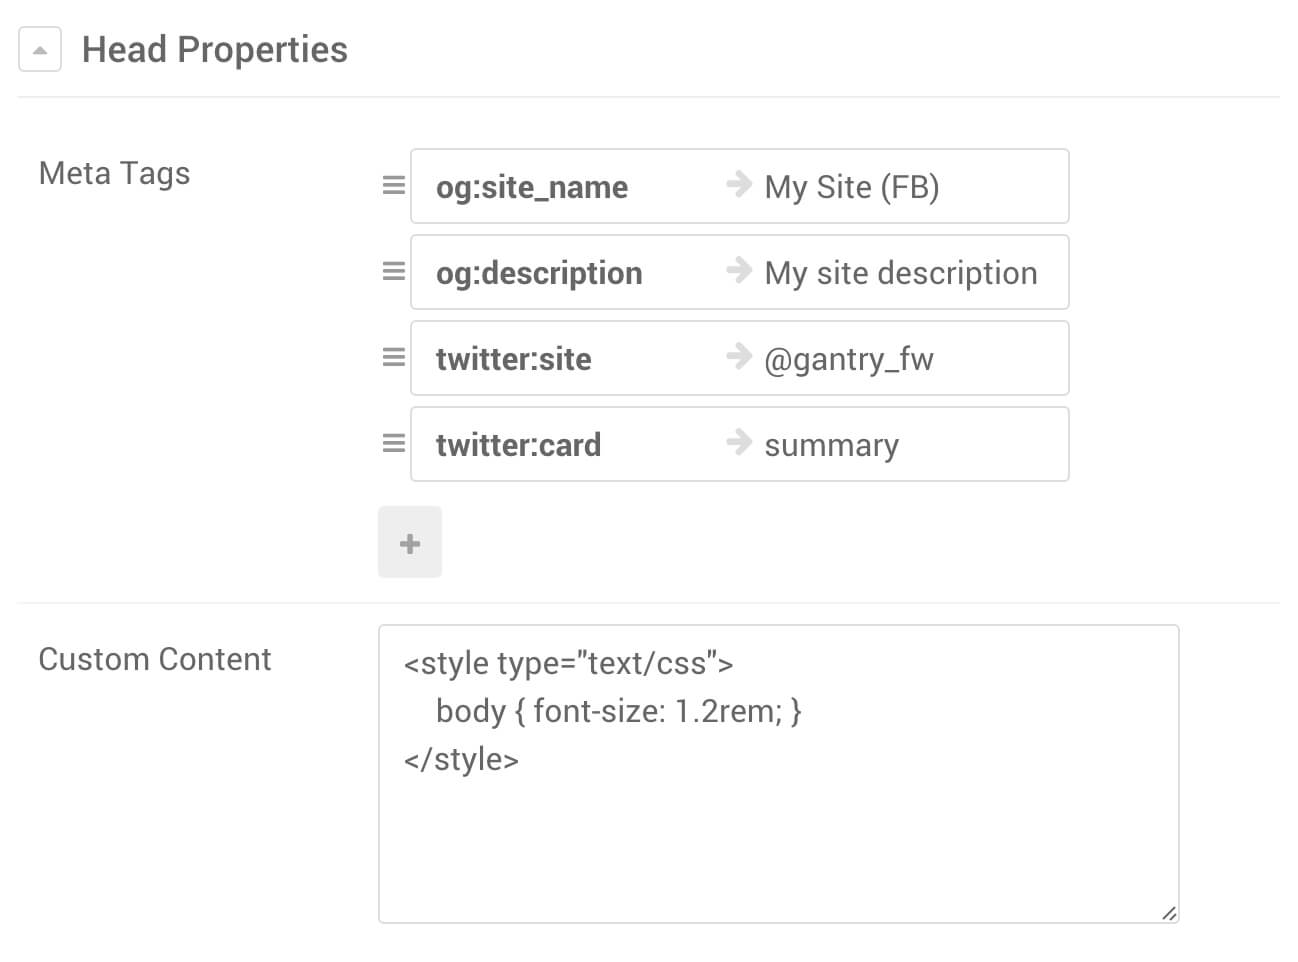
Task: Click the arrow icon in og:site_name row
Action: (x=739, y=184)
